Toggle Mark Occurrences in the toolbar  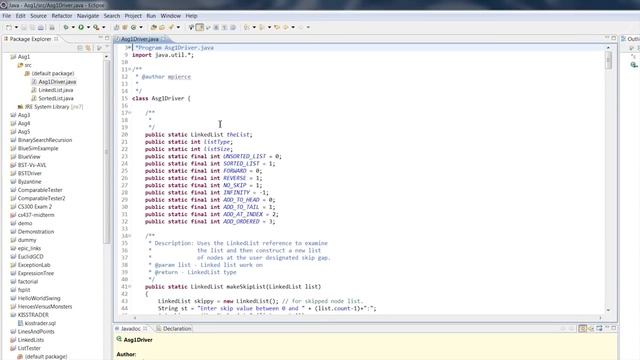coord(200,27)
